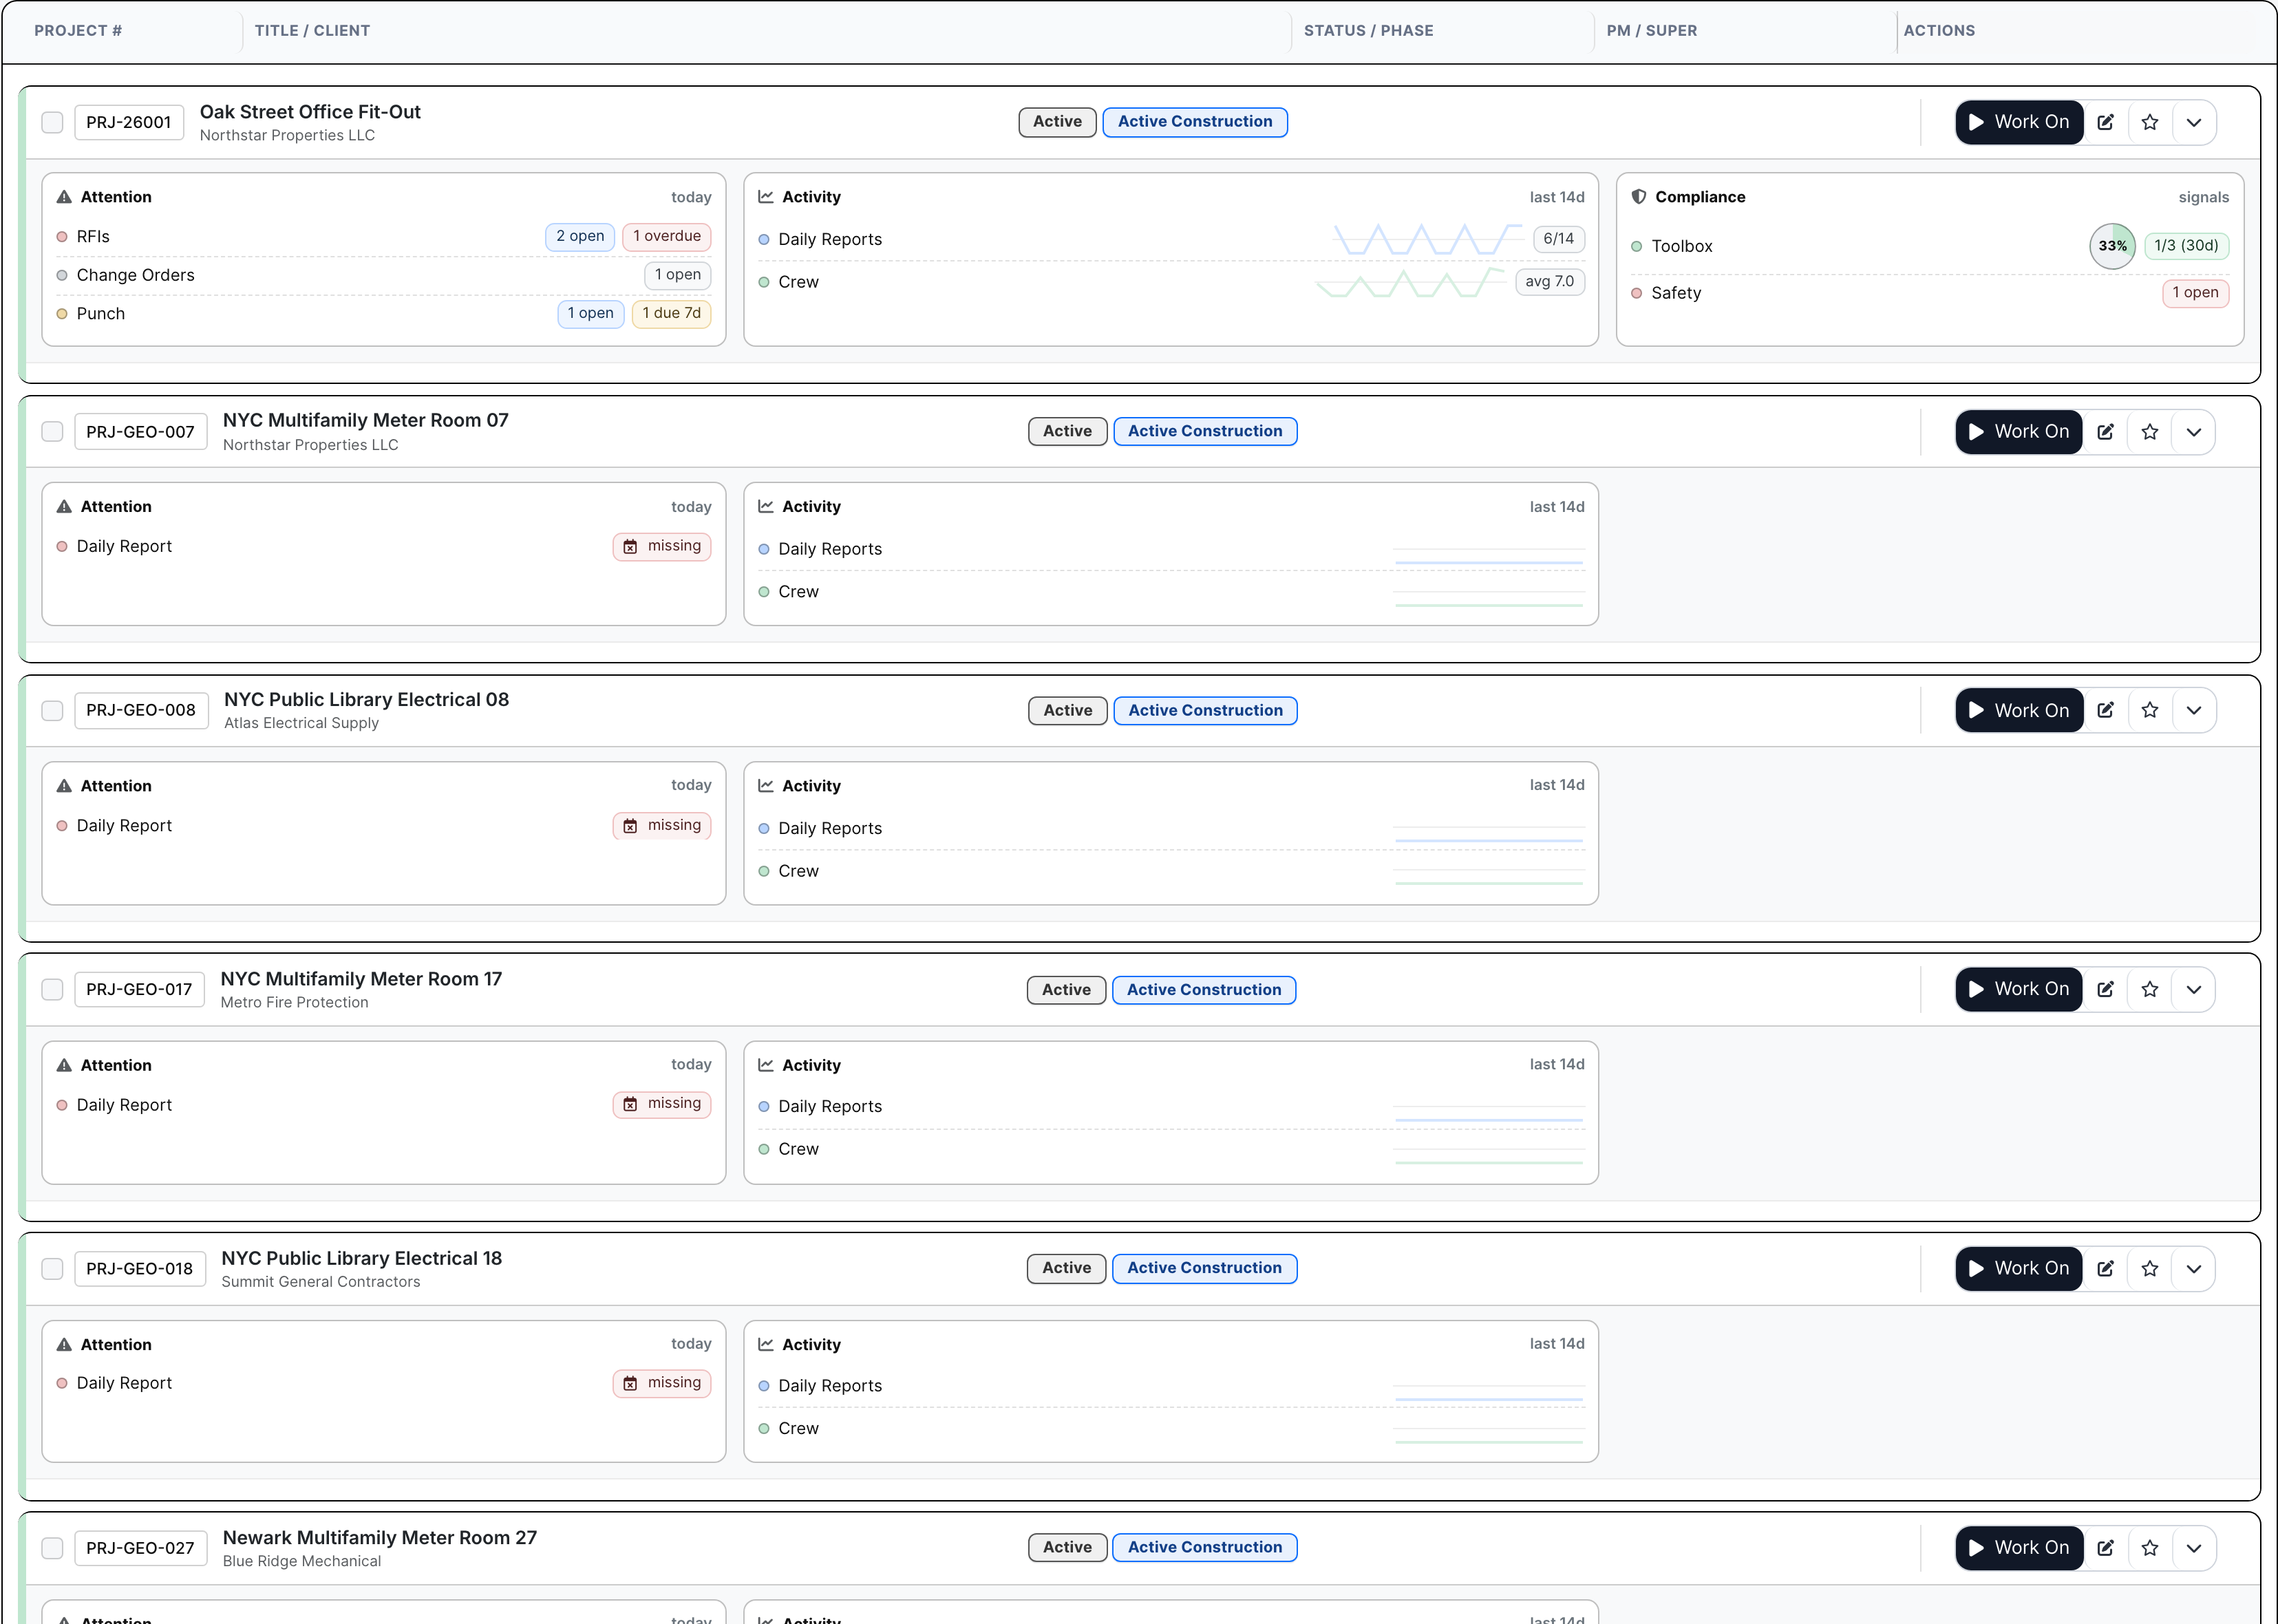Click the Punch 1 due 7d badge
Screen dimensions: 2278x1624
point(671,313)
